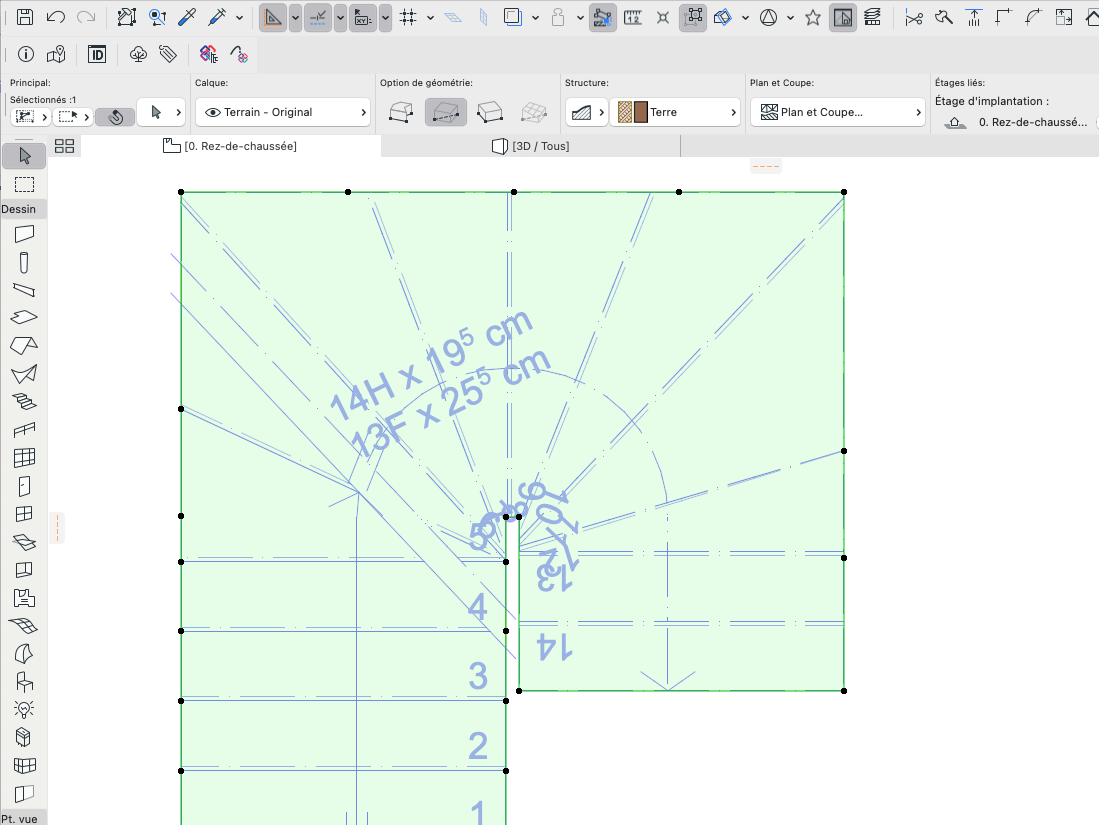Click the 3D cutting planes icon
The image size is (1099, 825).
pyautogui.click(x=723, y=18)
